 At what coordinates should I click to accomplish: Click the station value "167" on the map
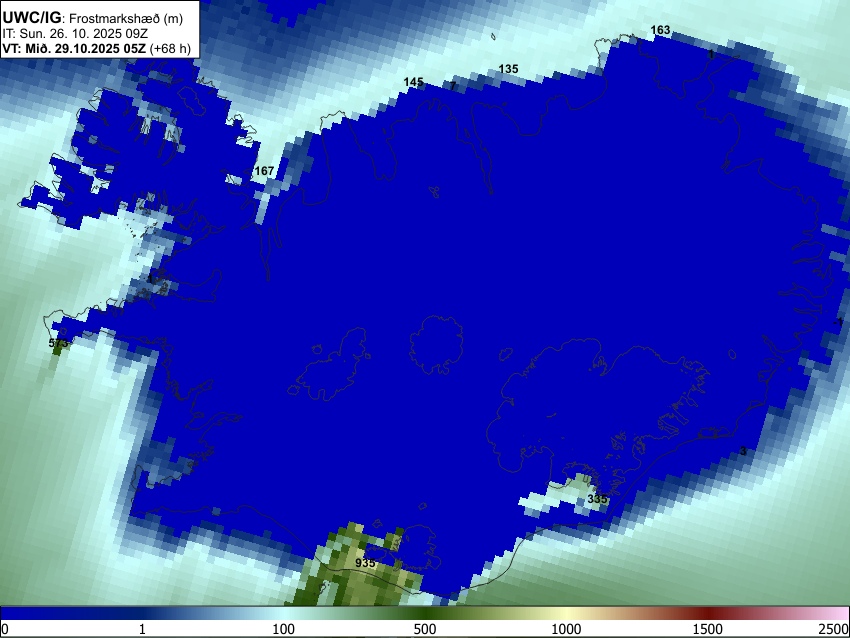[264, 171]
